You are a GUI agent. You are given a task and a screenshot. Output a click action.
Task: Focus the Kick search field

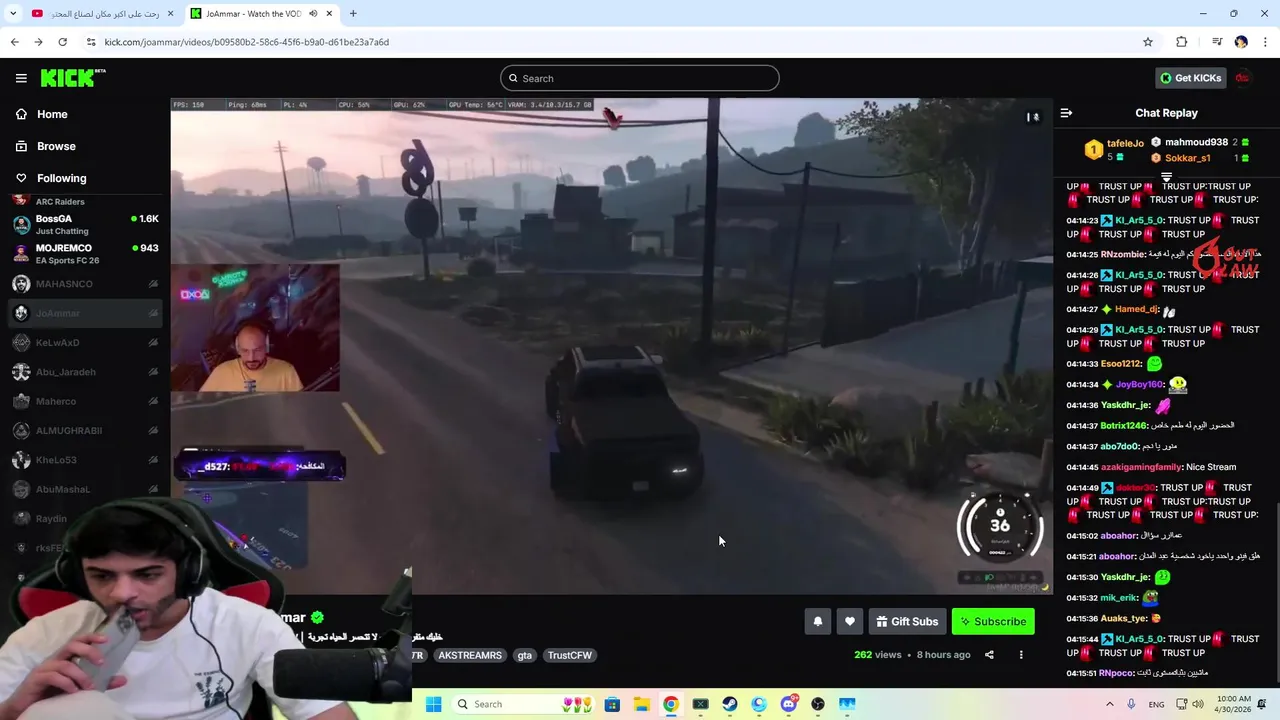[x=640, y=78]
